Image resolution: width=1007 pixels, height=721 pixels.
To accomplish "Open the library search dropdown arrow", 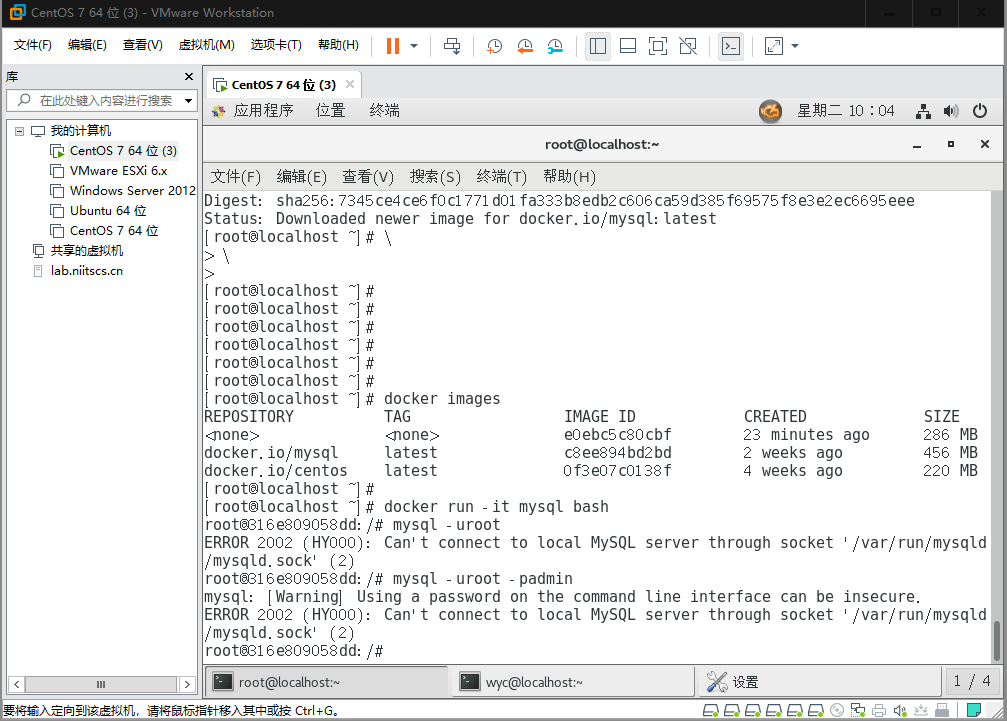I will 188,100.
